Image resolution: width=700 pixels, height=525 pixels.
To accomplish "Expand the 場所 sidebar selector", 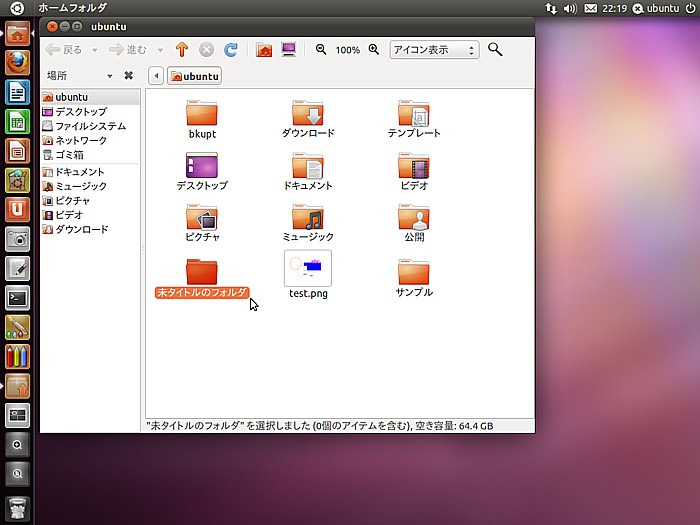I will 79,75.
